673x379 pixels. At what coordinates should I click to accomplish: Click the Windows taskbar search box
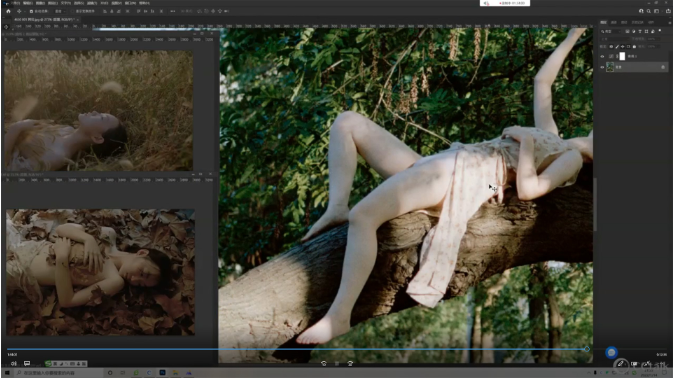click(x=58, y=373)
